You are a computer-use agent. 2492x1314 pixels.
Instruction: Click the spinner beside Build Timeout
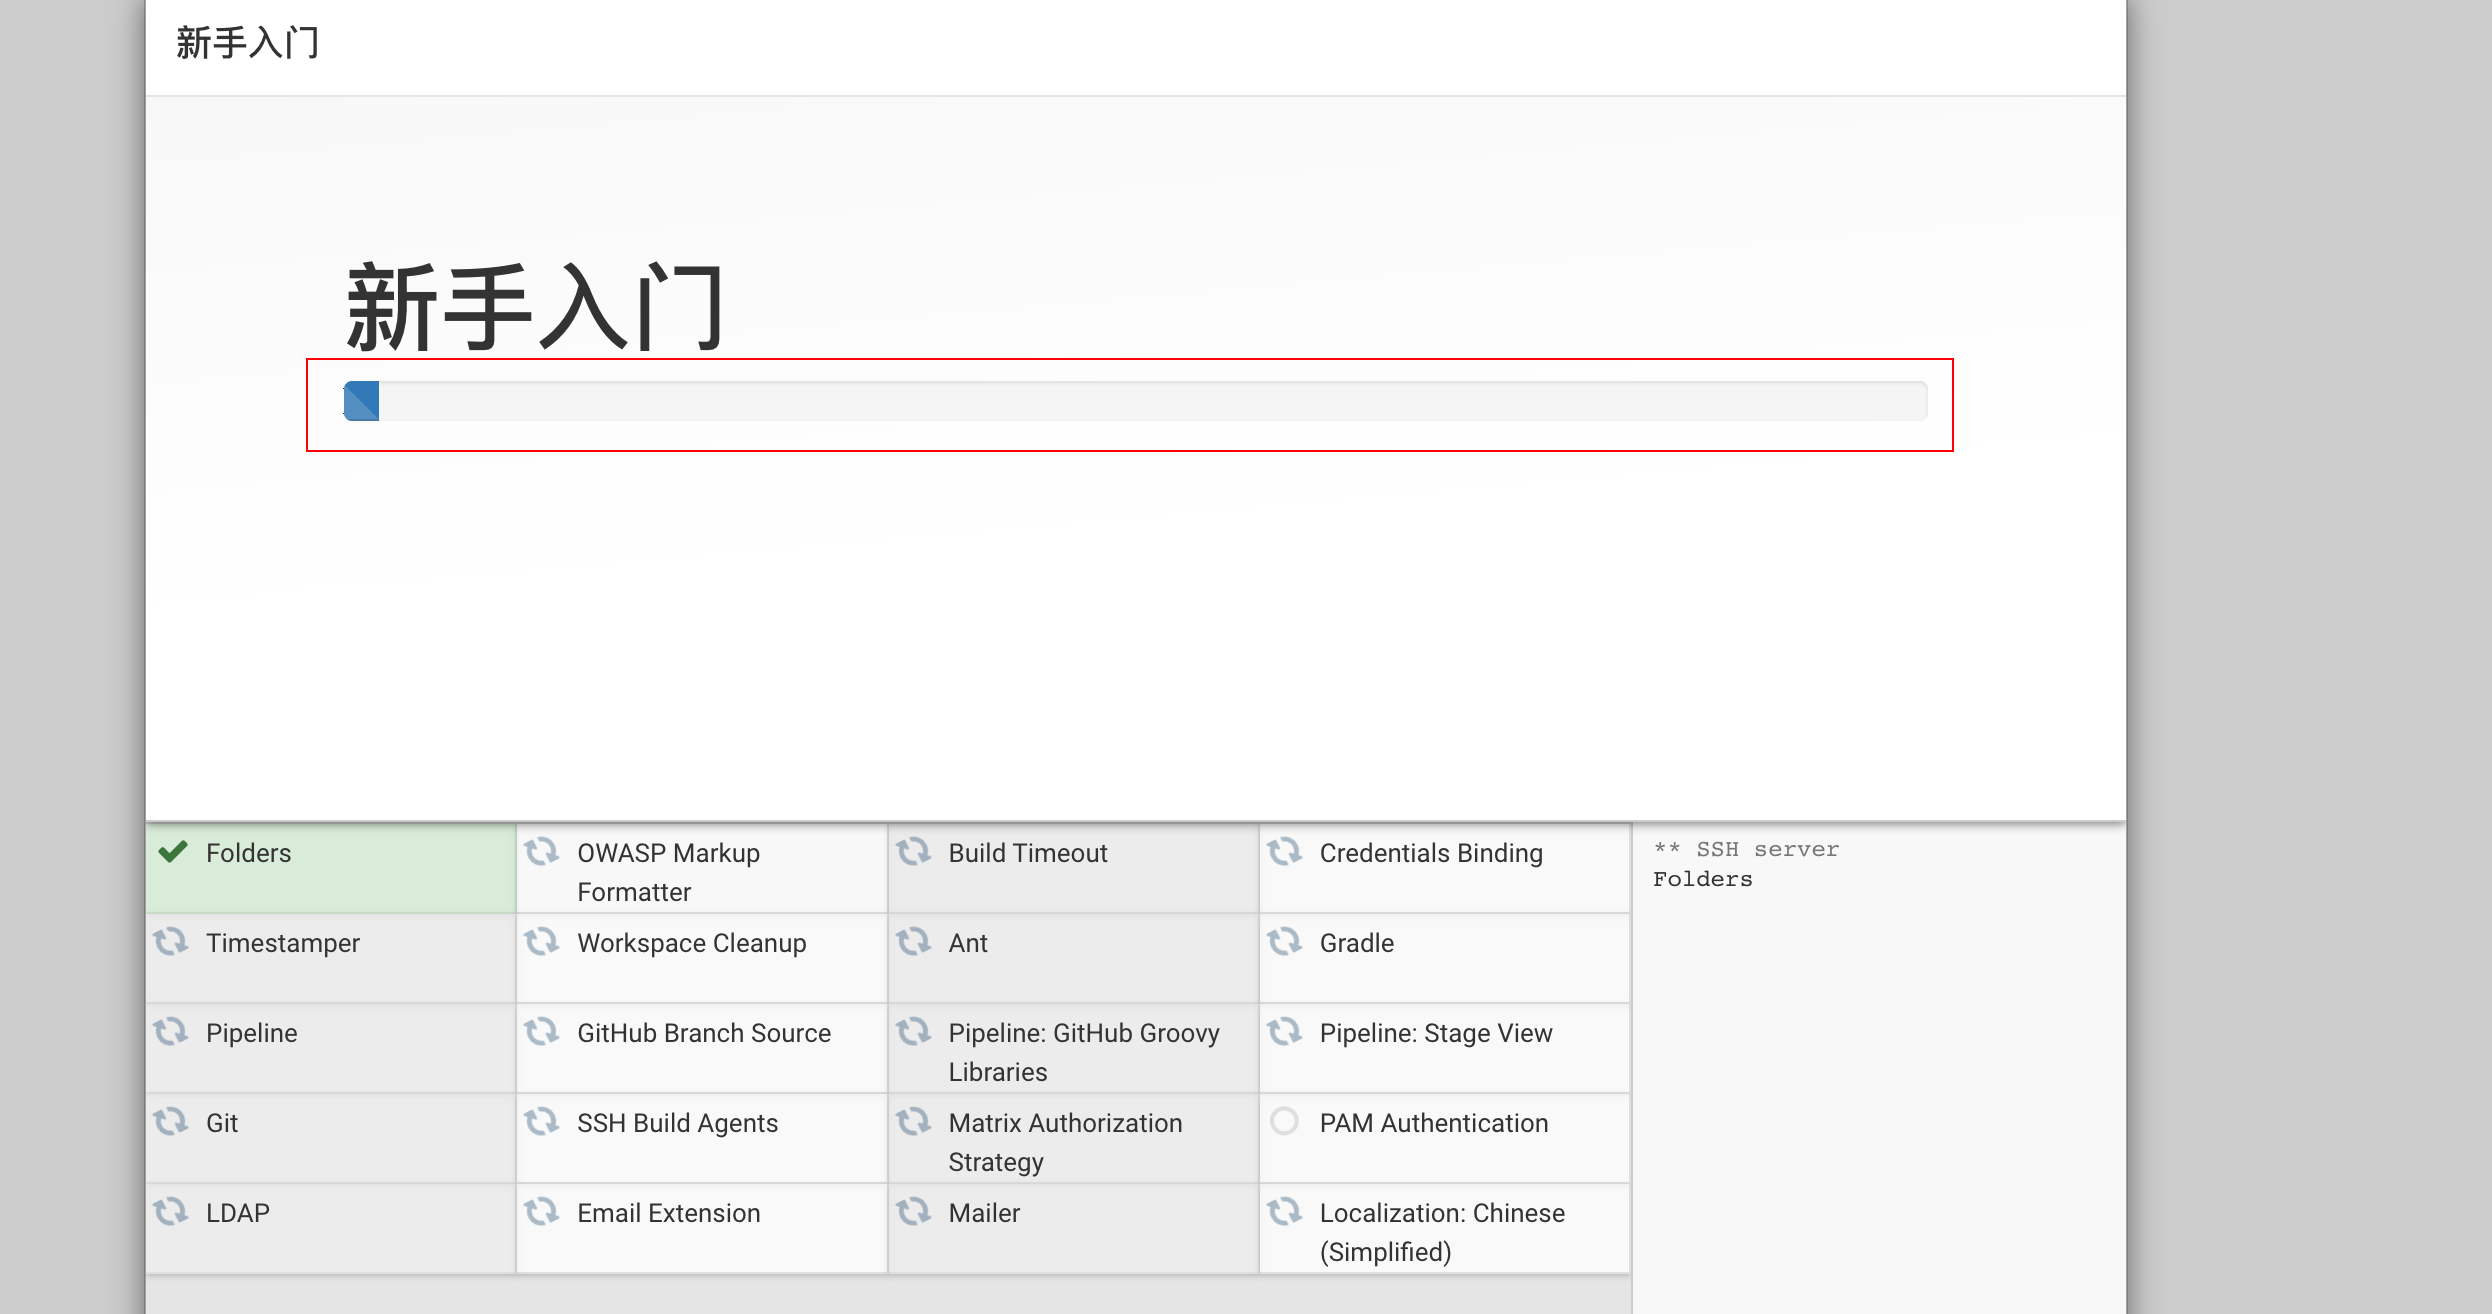pyautogui.click(x=914, y=852)
